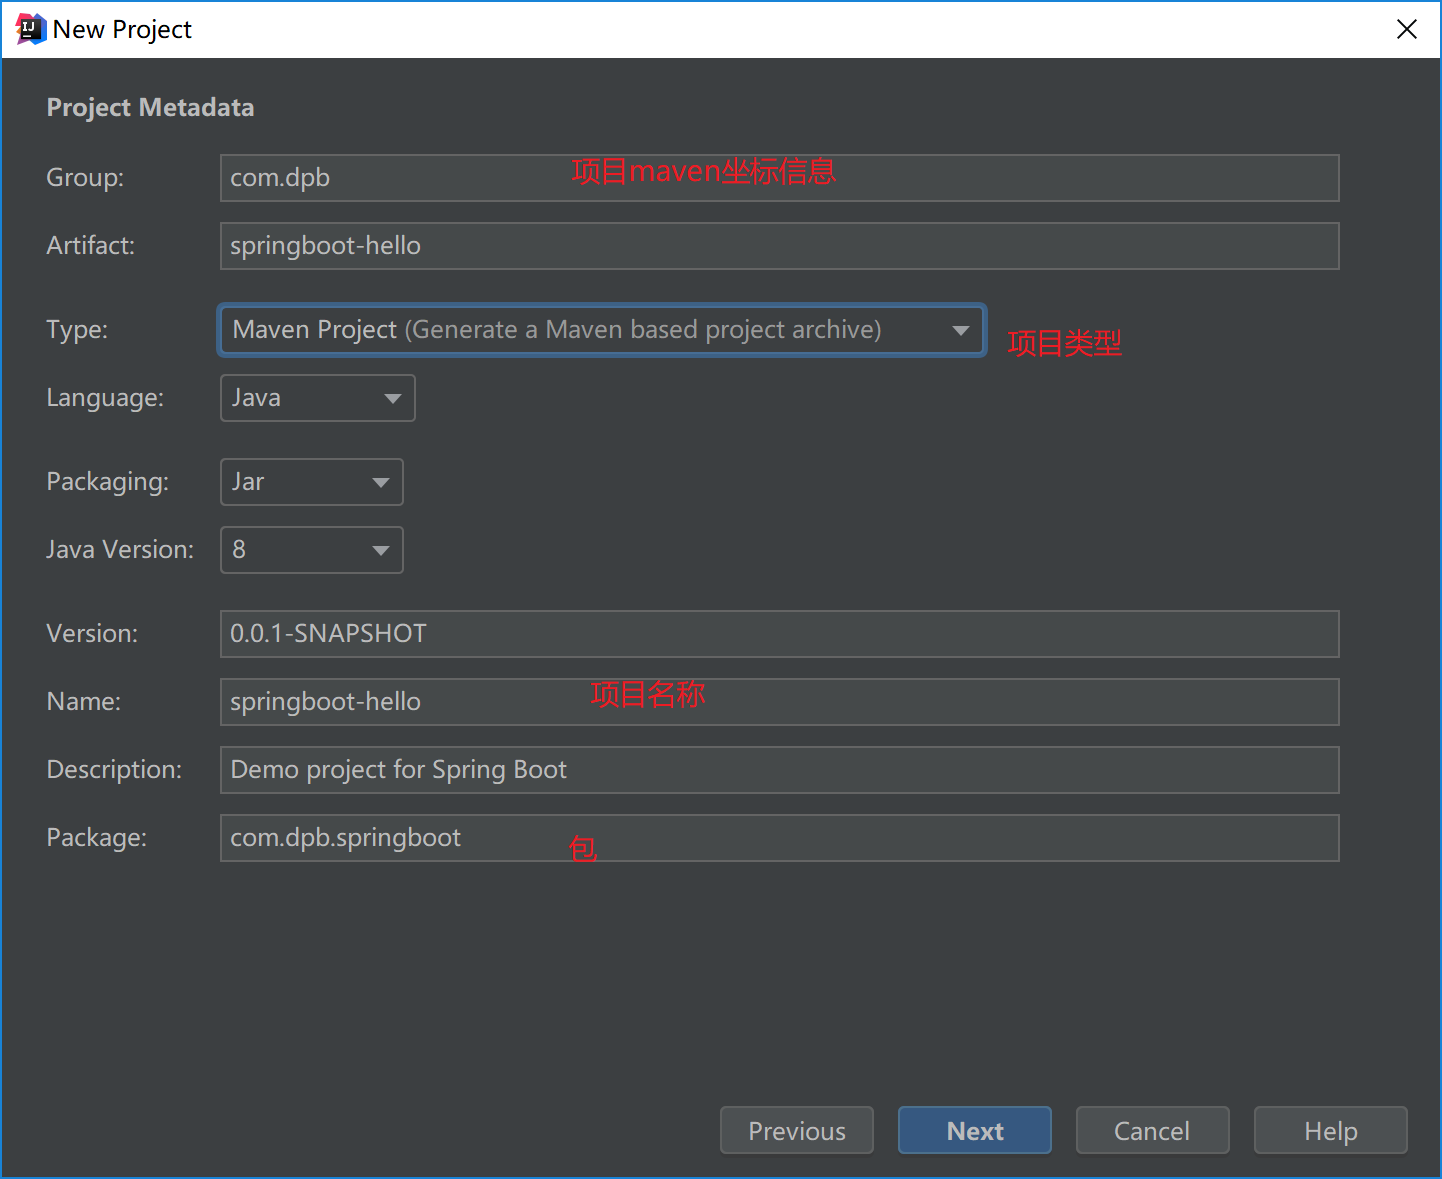Screen dimensions: 1442x1179
Task: Focus the Name input field
Action: coord(779,702)
